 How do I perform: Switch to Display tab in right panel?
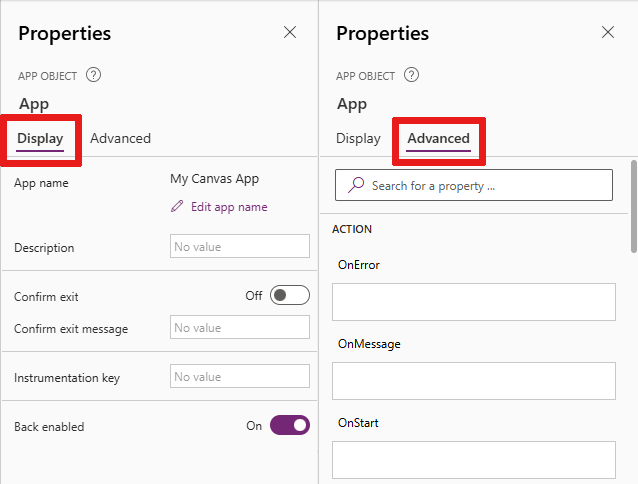click(x=358, y=138)
